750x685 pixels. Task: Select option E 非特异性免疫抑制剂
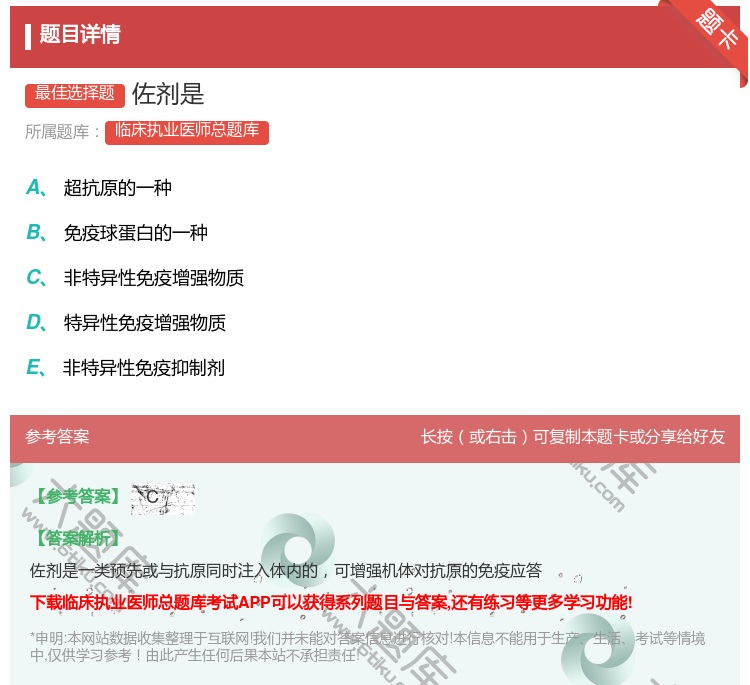tap(125, 367)
